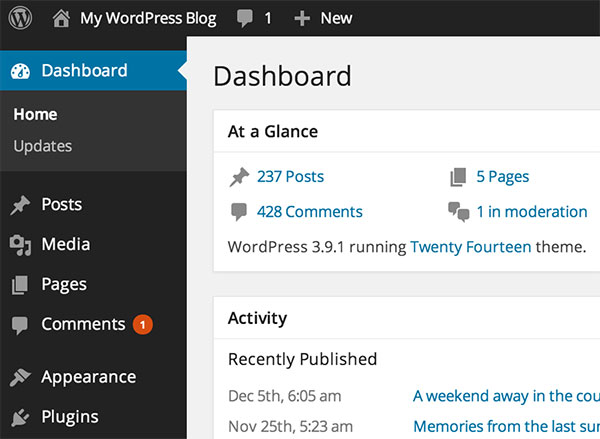Click the Posts pushpin icon in sidebar
The image size is (600, 439).
pos(20,205)
